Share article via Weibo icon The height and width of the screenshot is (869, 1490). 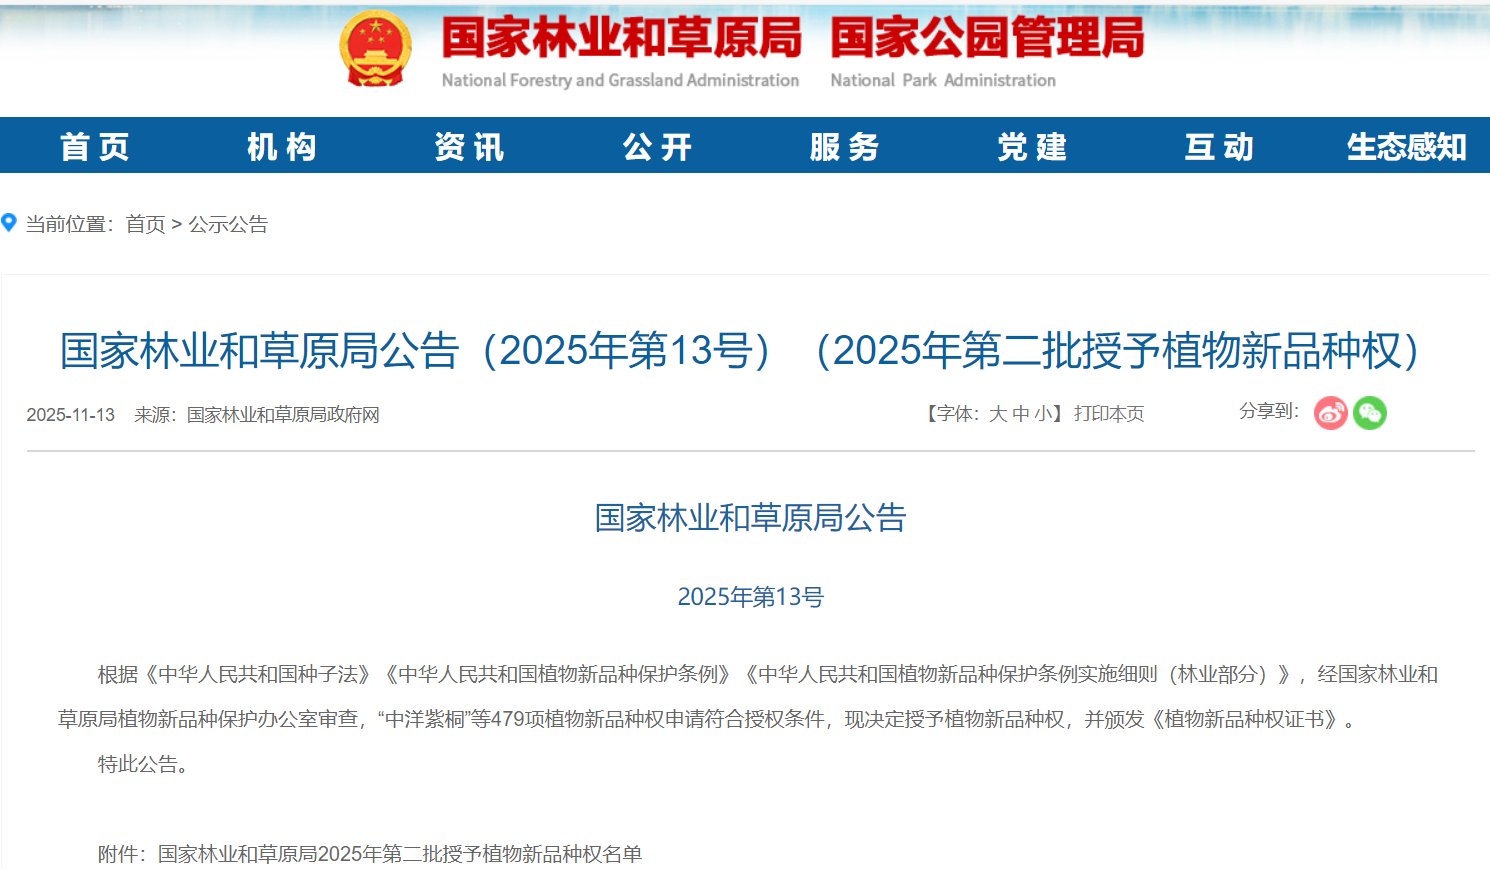pos(1330,413)
